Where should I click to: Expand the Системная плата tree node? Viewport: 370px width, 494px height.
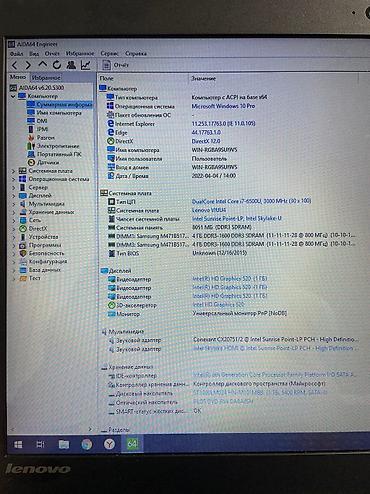click(x=13, y=171)
